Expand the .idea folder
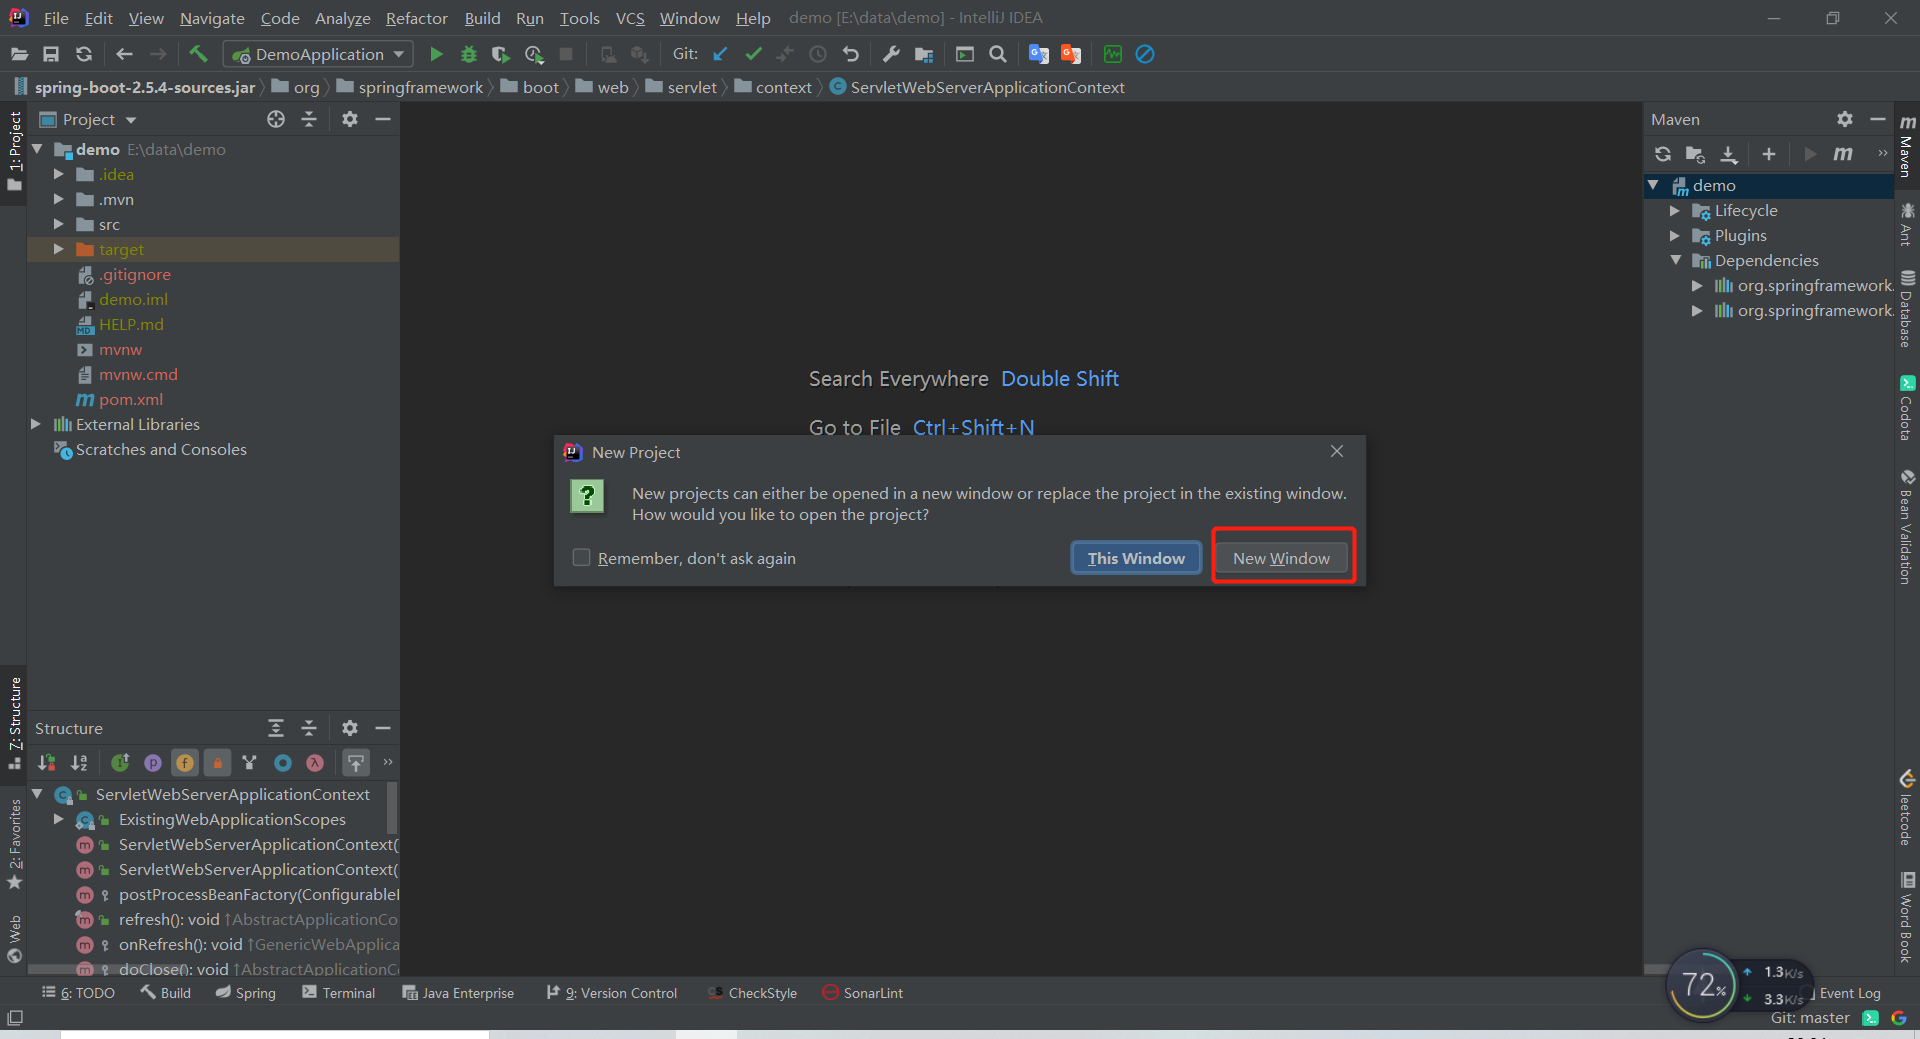The image size is (1920, 1039). point(58,174)
